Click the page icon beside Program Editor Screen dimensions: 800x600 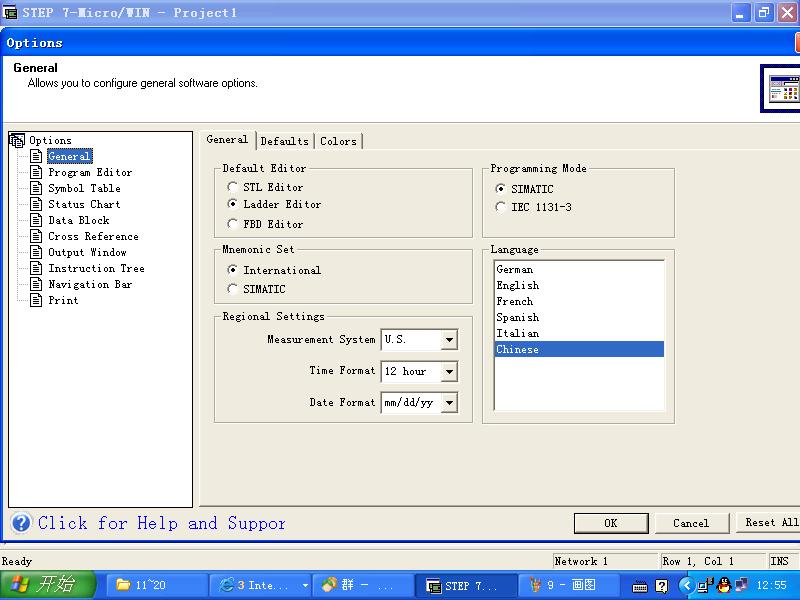(36, 172)
